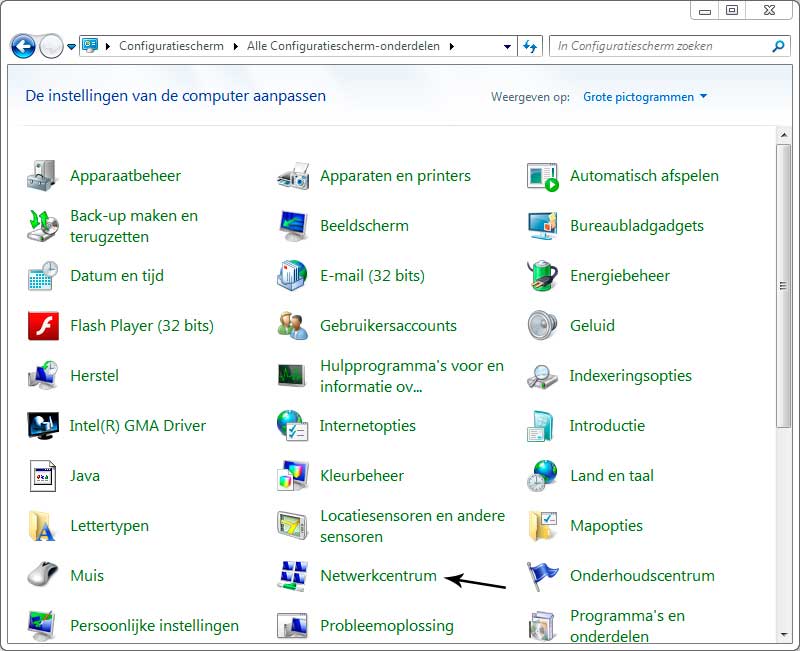Click the greyed Forward navigation button
The height and width of the screenshot is (651, 800).
click(52, 46)
